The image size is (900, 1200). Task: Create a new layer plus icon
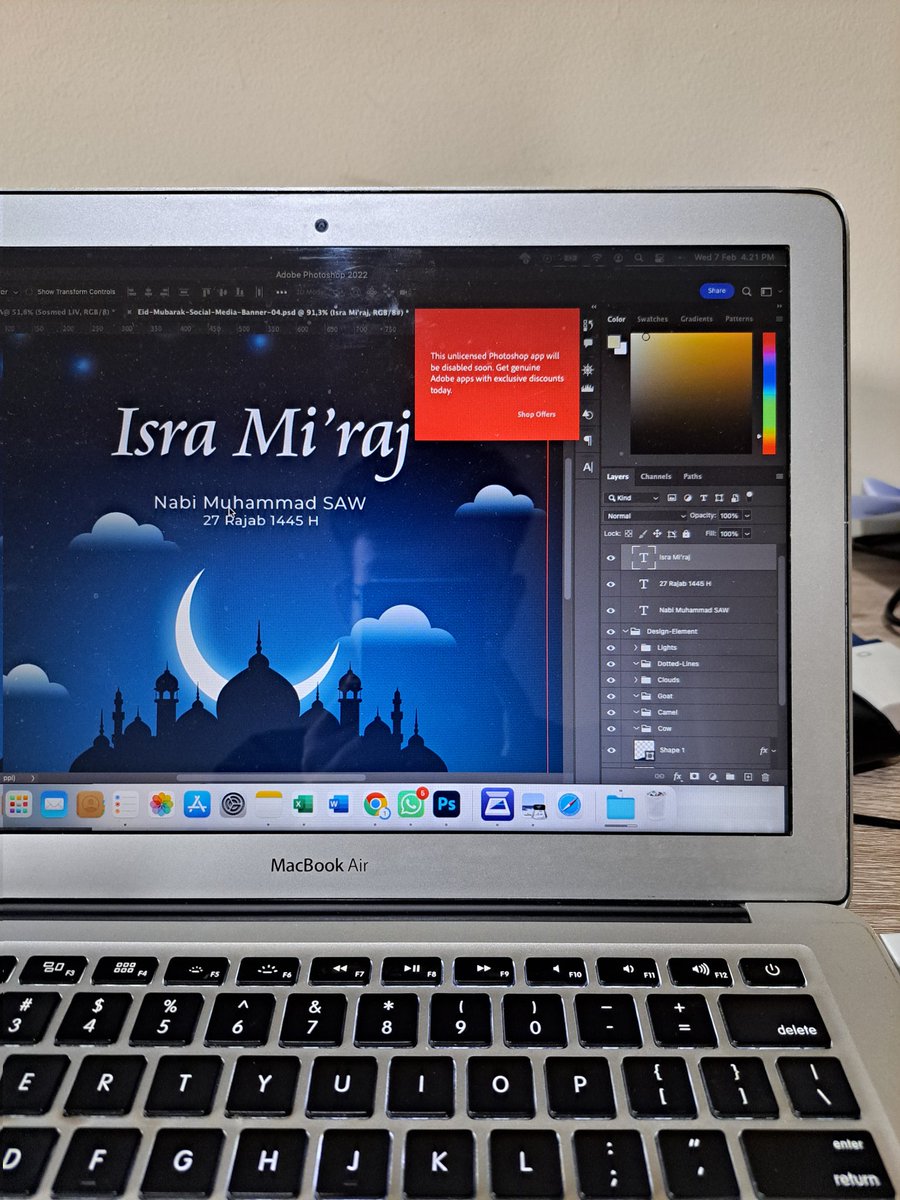point(748,777)
